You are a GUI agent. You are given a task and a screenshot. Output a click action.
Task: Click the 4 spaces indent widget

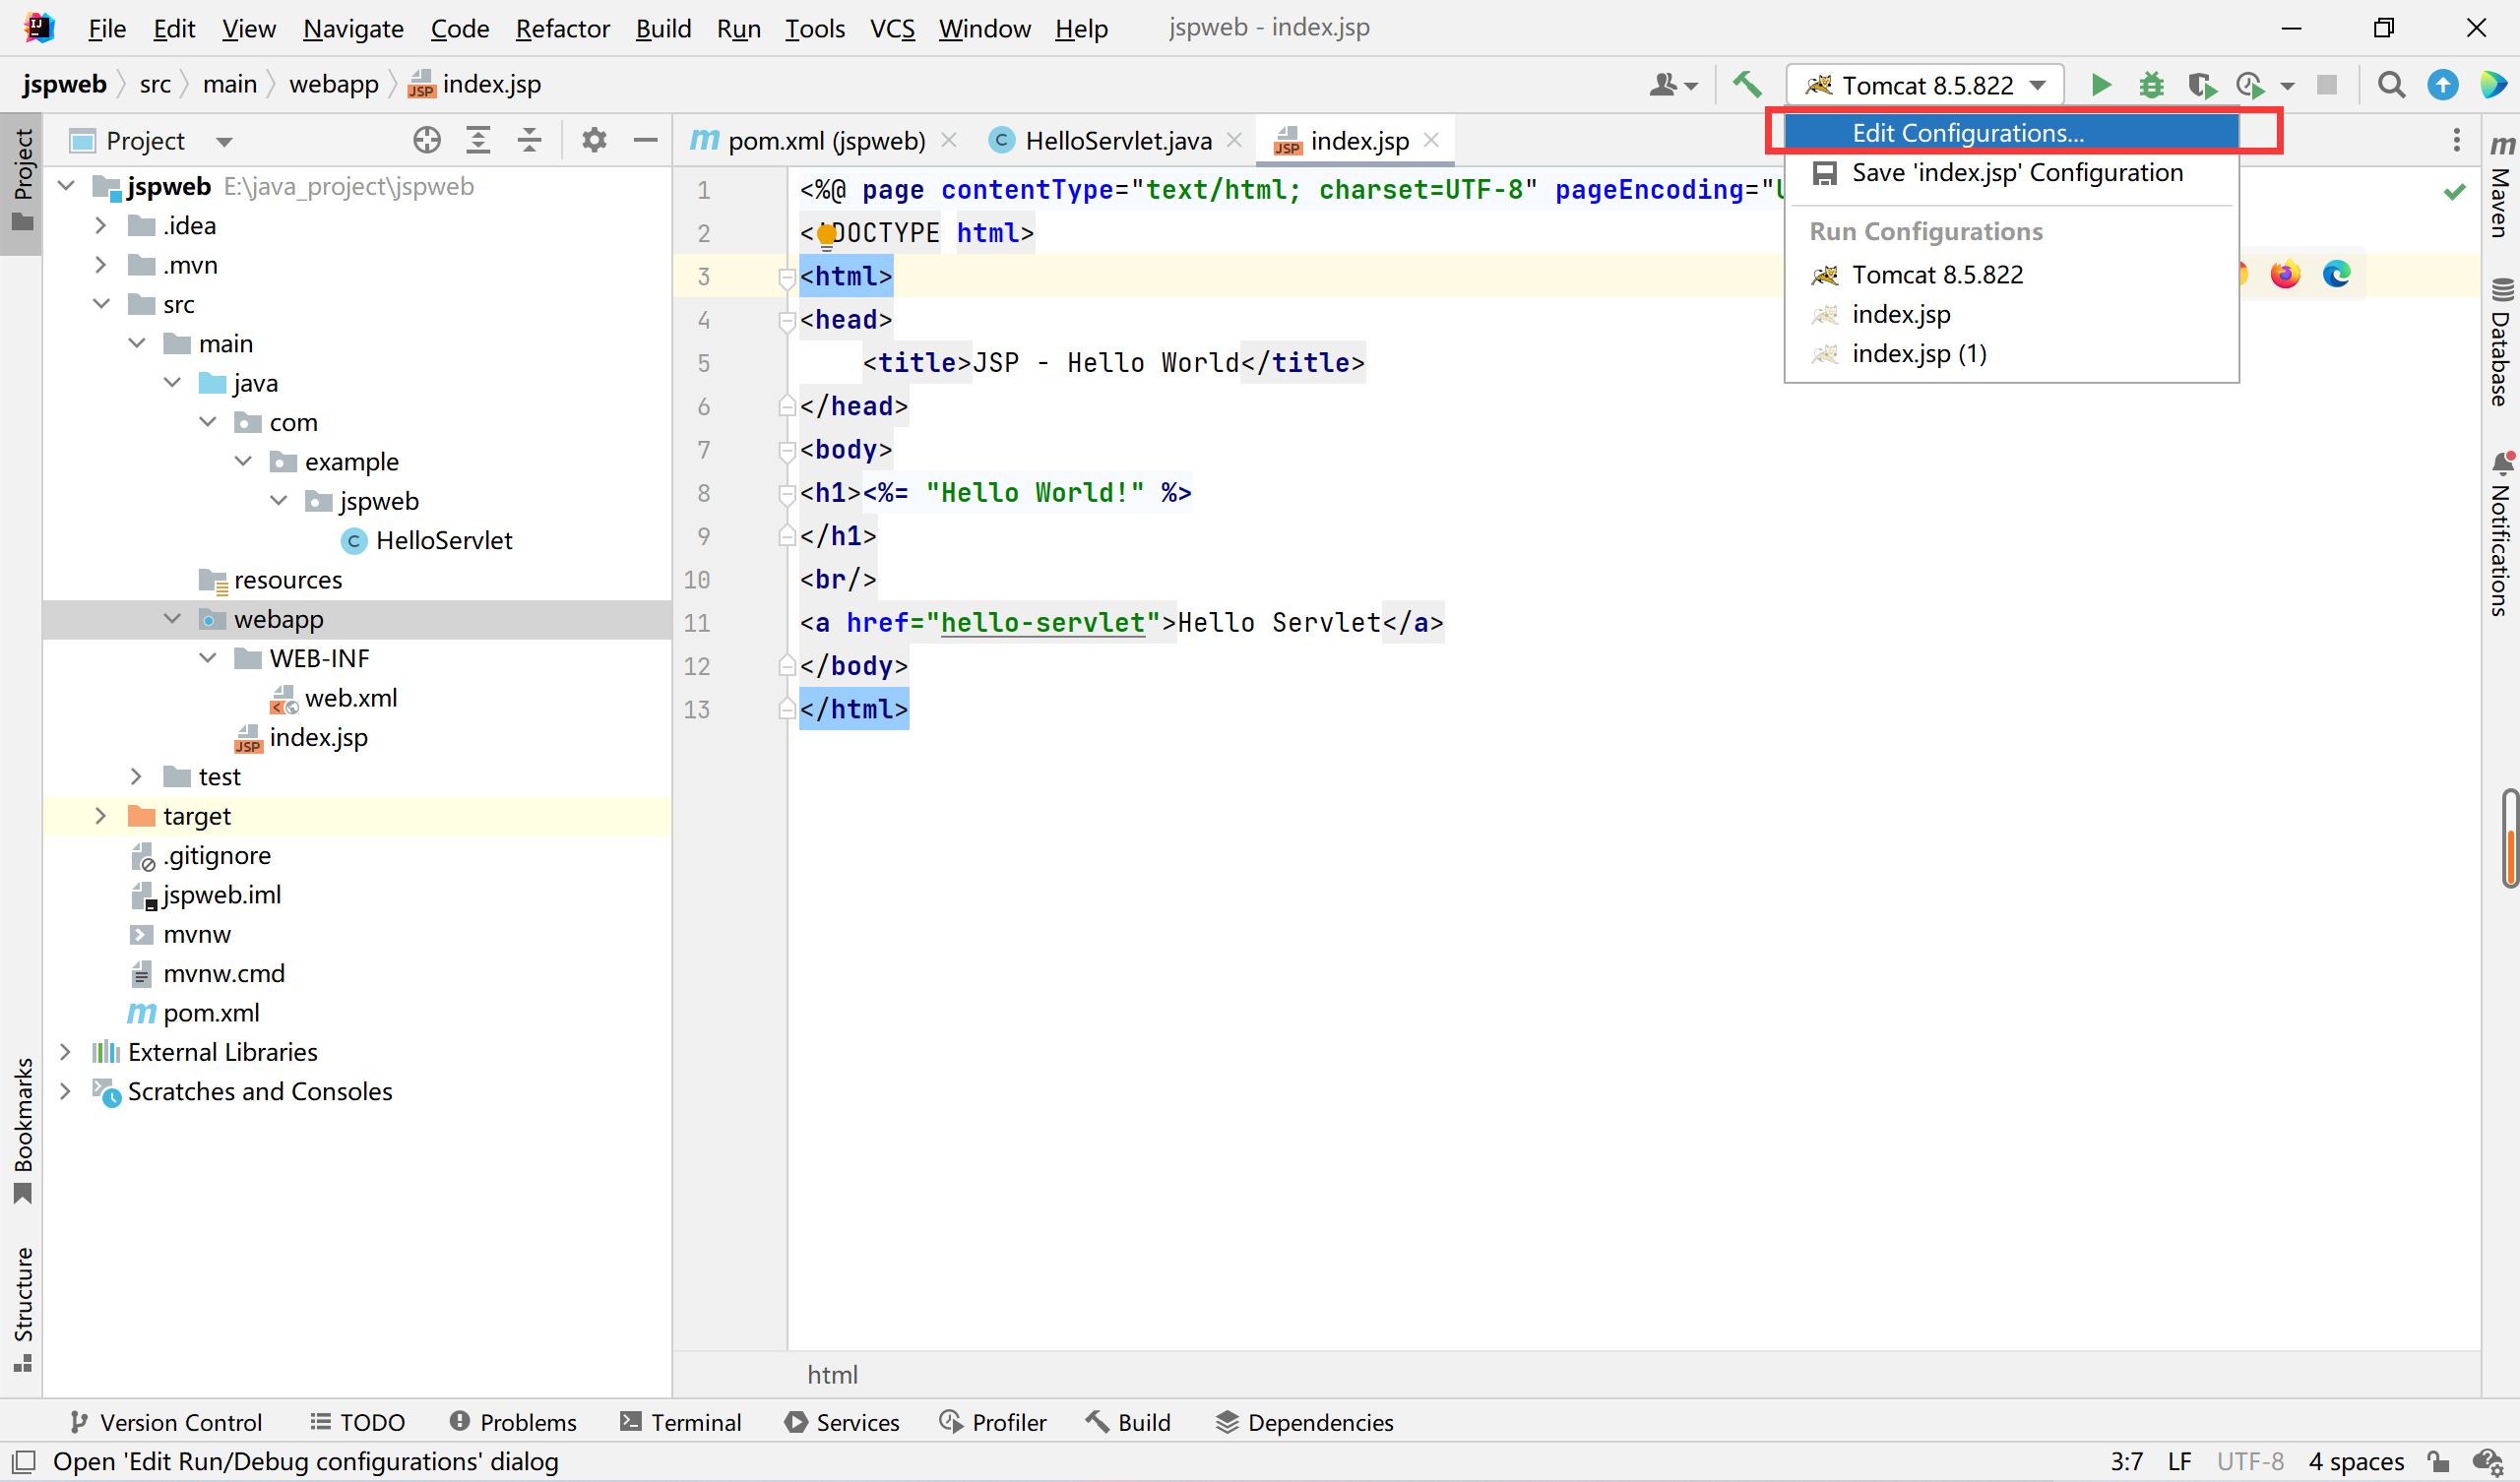[2355, 1461]
